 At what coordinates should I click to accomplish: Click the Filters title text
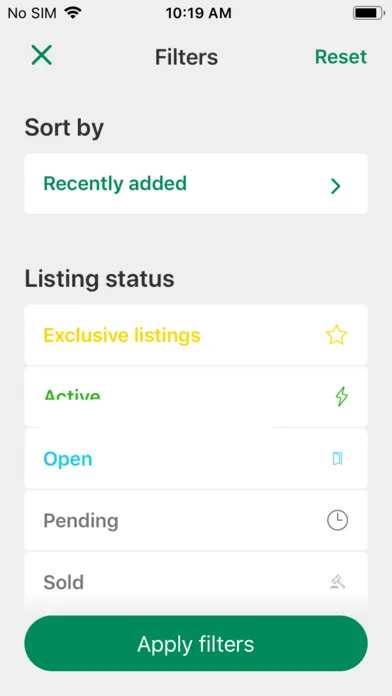[x=186, y=57]
